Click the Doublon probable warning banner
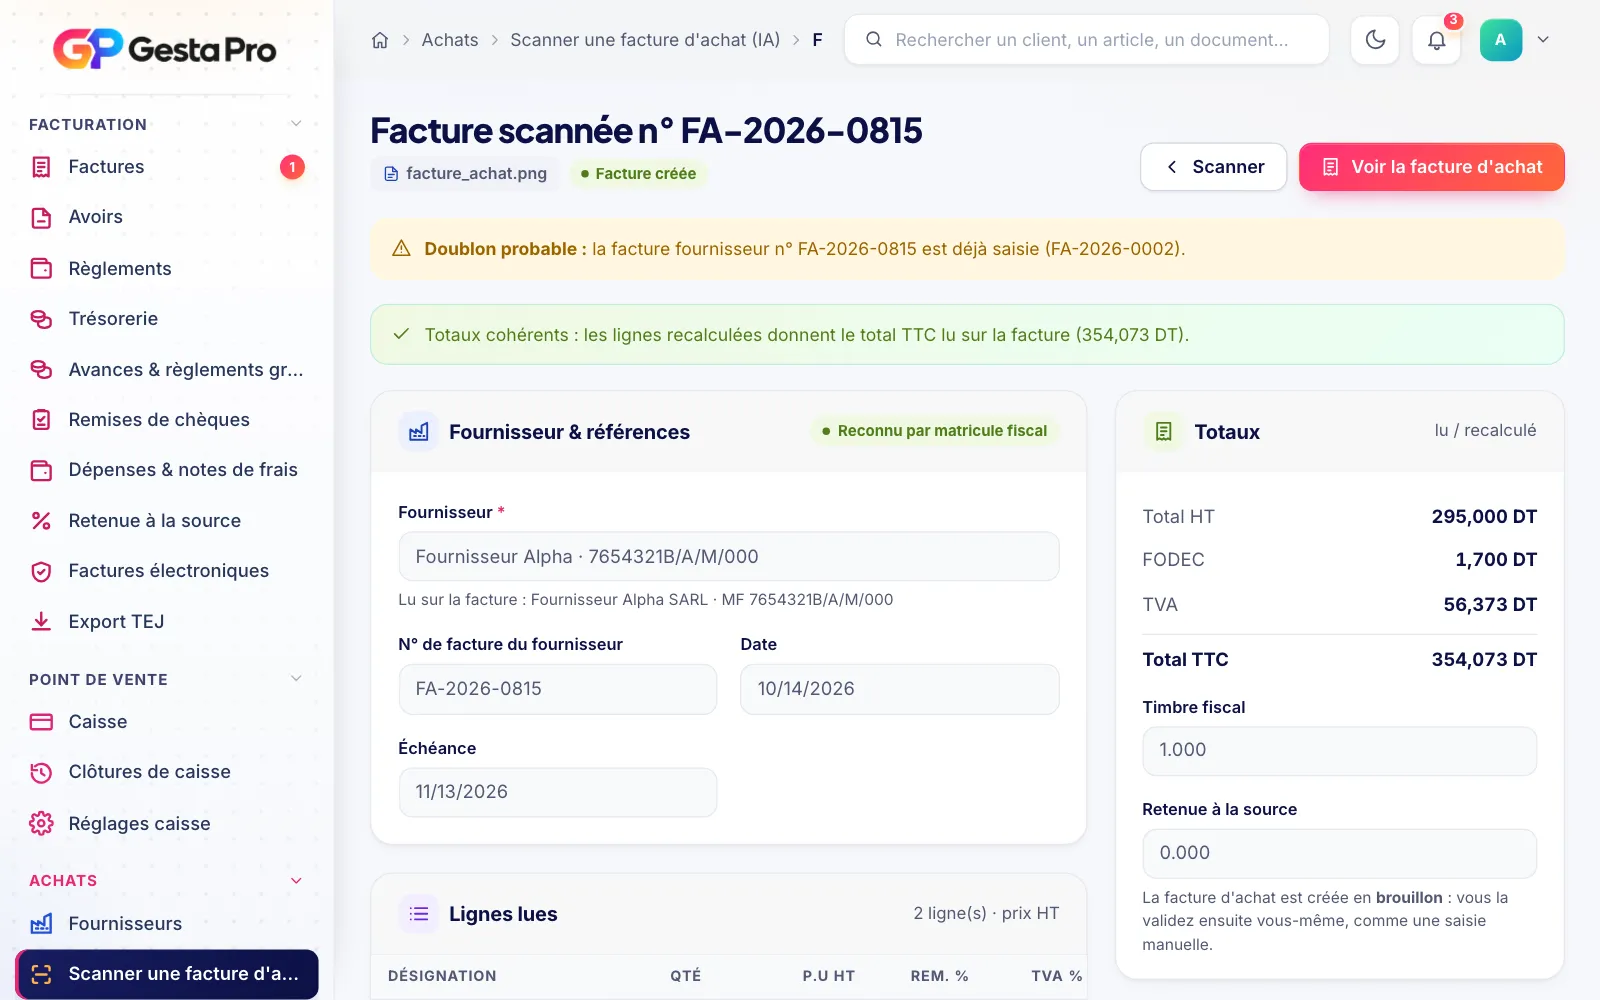Viewport: 1600px width, 1000px height. coord(967,249)
